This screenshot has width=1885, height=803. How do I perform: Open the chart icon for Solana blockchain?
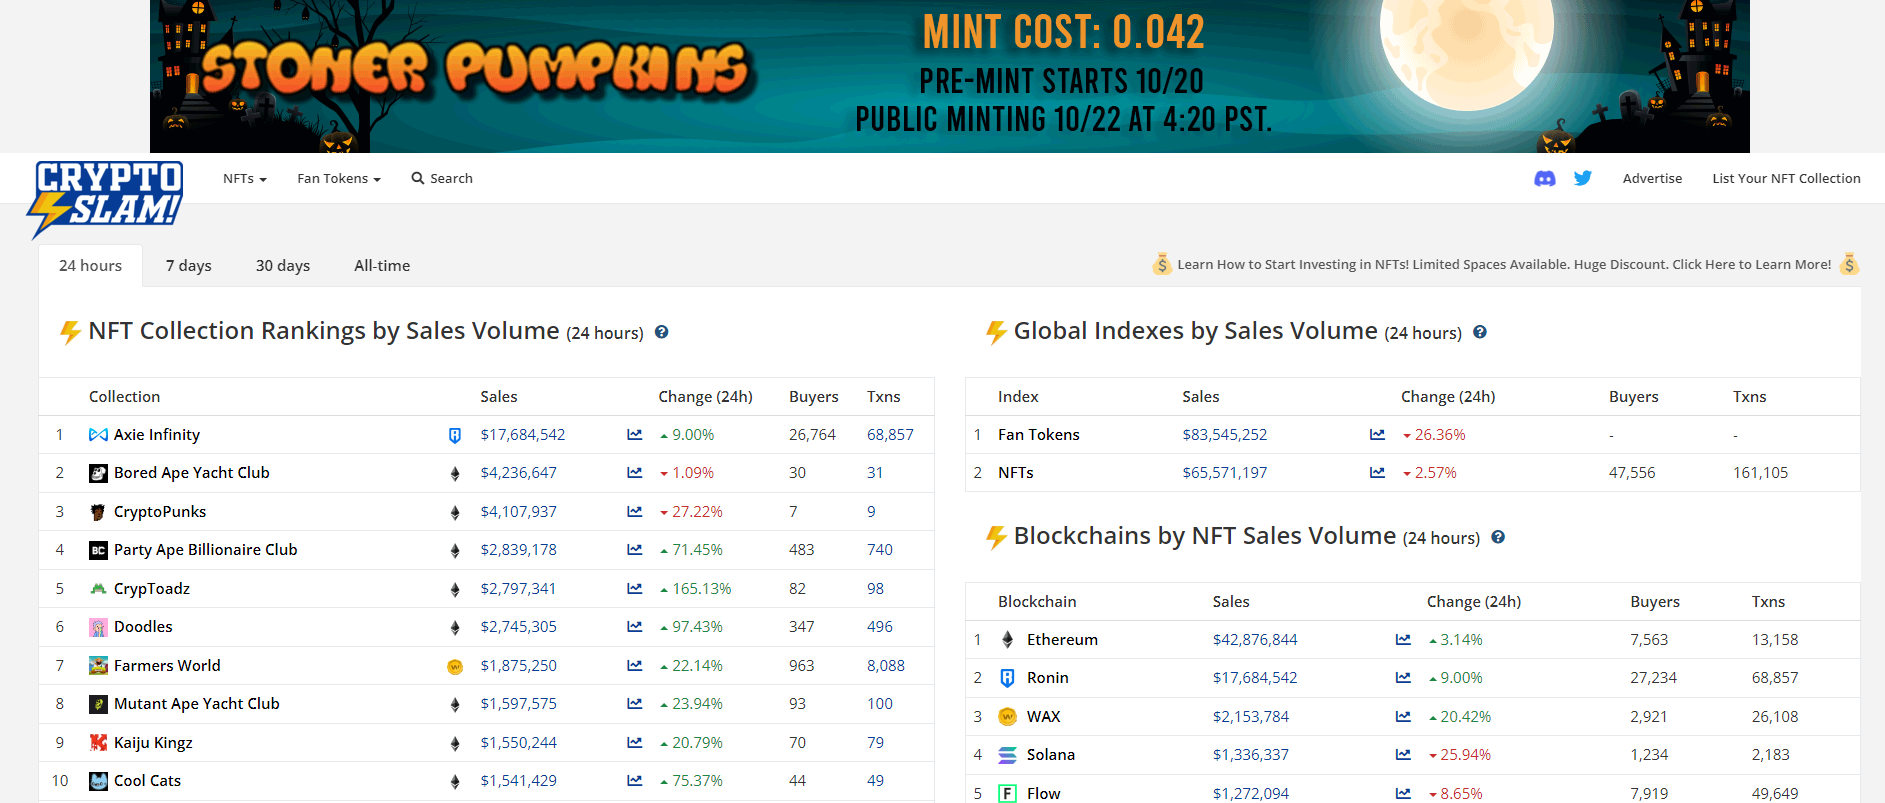[1404, 755]
